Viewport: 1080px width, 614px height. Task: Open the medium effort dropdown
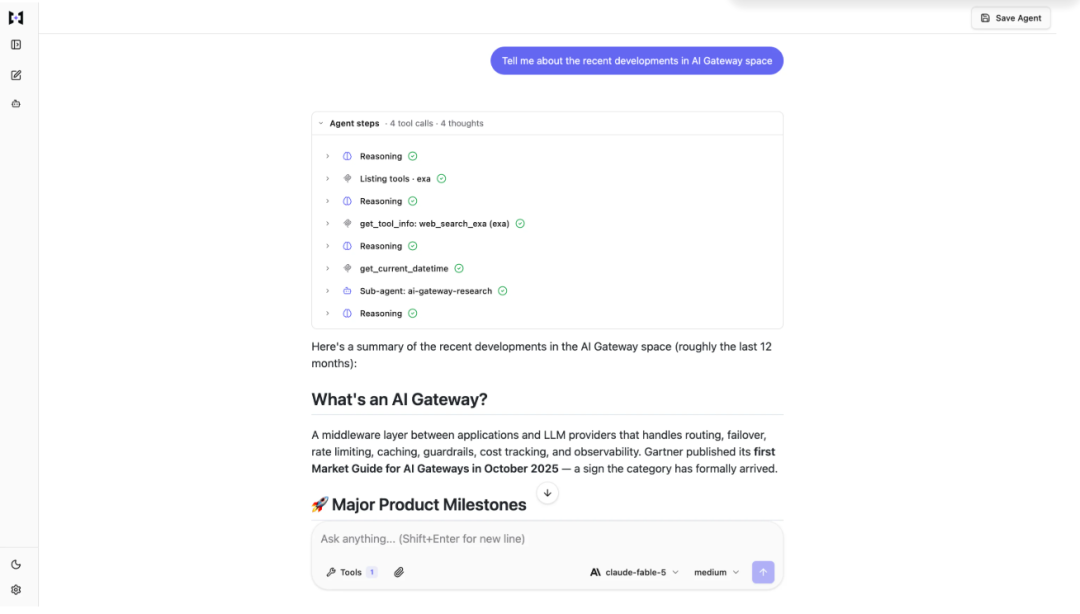(x=716, y=572)
